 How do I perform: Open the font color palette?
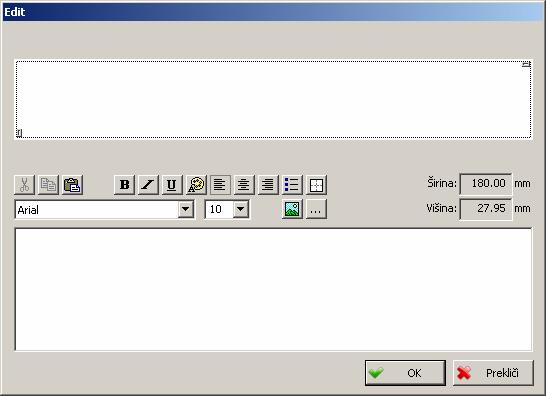196,185
